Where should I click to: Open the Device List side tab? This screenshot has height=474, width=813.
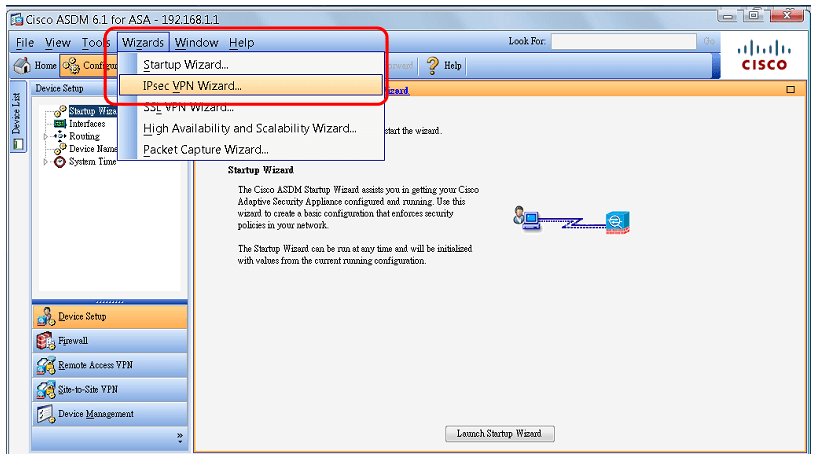point(18,117)
